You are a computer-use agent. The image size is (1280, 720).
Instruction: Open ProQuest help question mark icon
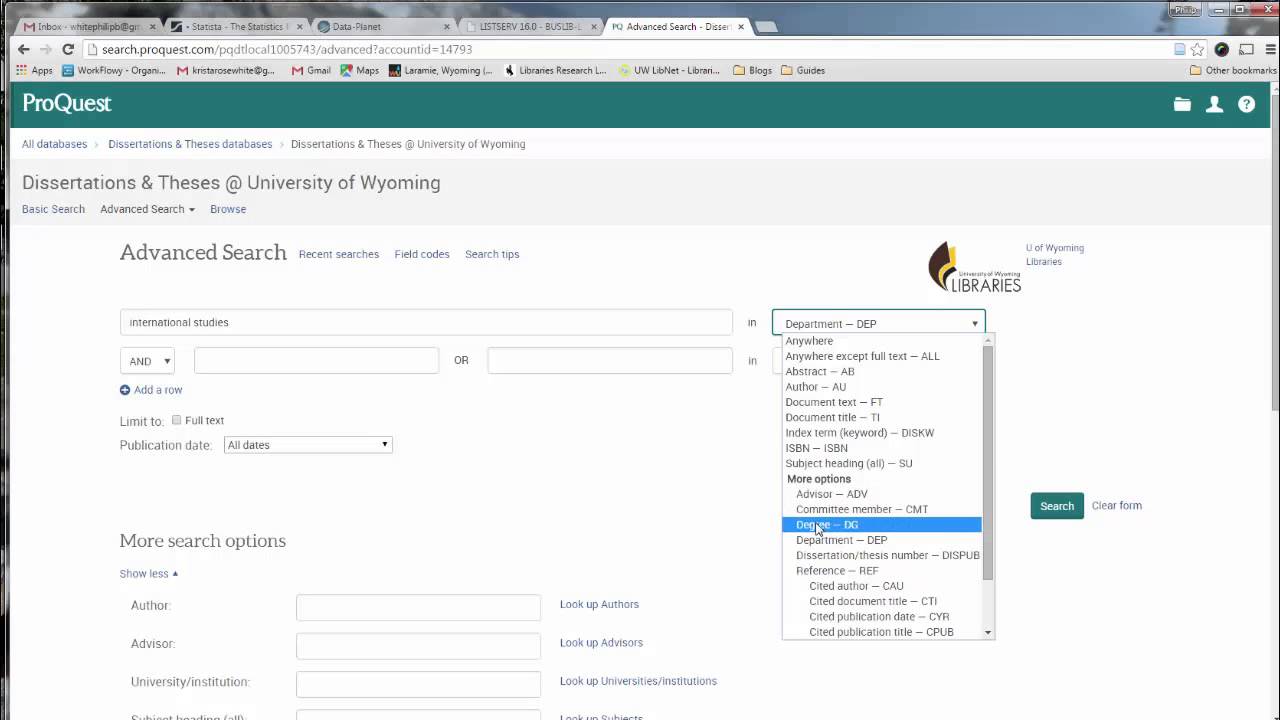(x=1246, y=104)
